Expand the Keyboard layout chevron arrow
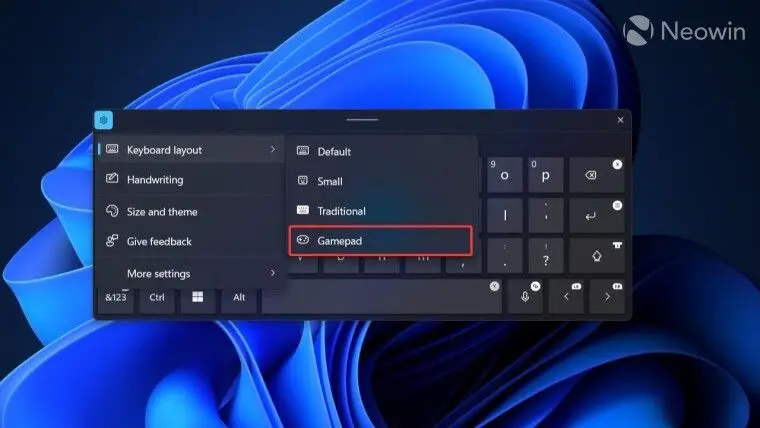Screen dimensions: 760x428 273,149
